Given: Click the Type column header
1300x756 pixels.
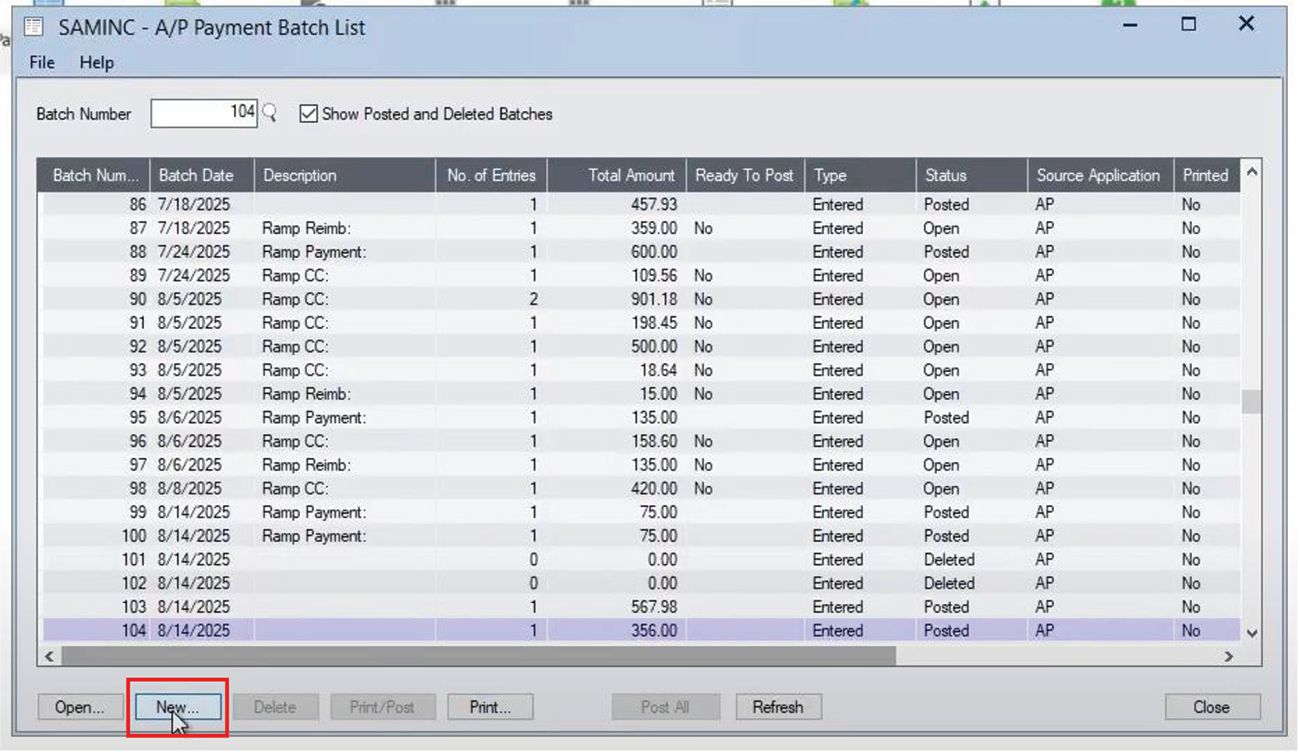Looking at the screenshot, I should pos(860,175).
